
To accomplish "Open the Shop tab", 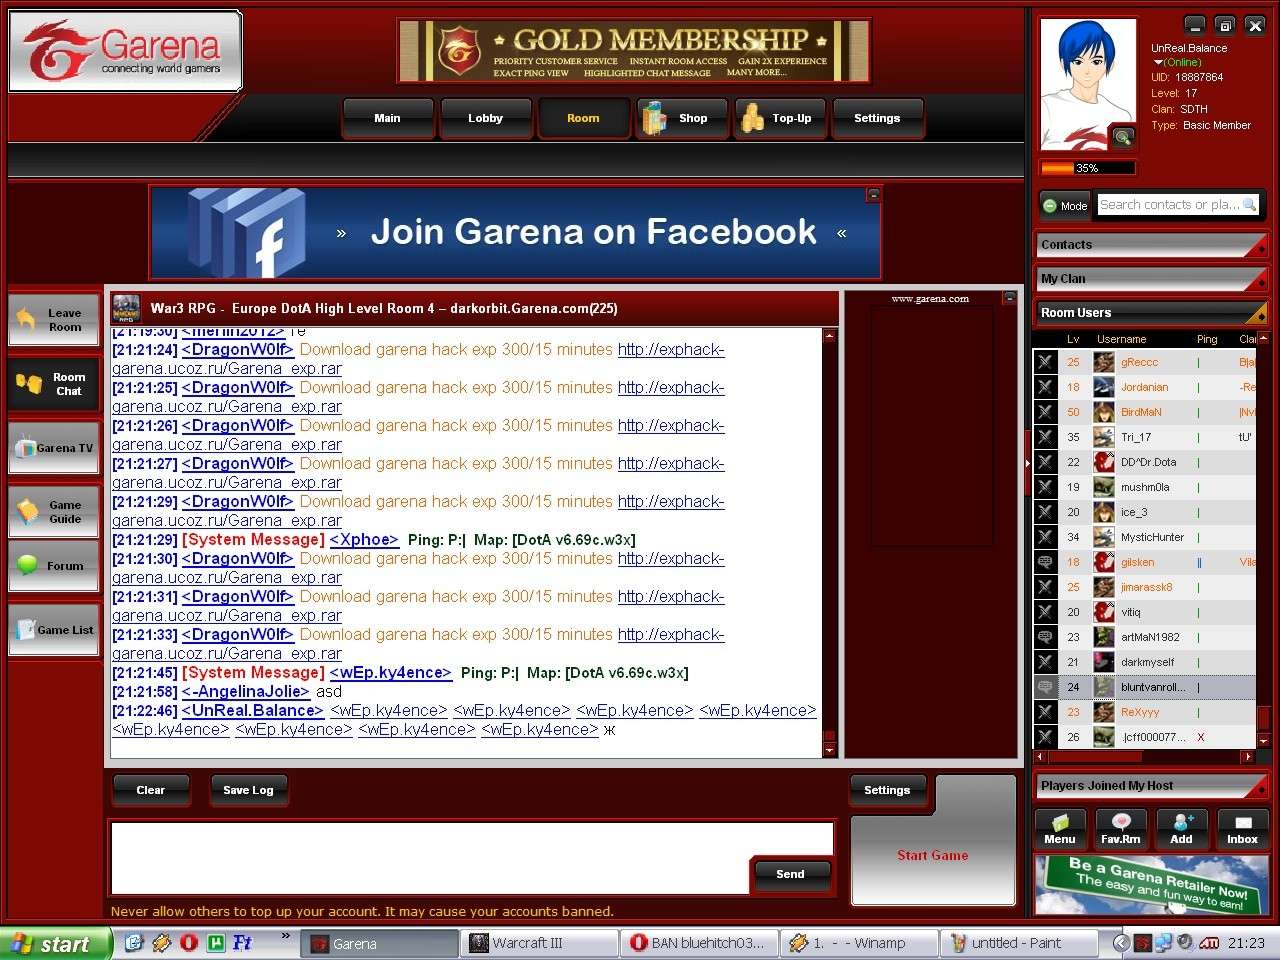I will [681, 118].
